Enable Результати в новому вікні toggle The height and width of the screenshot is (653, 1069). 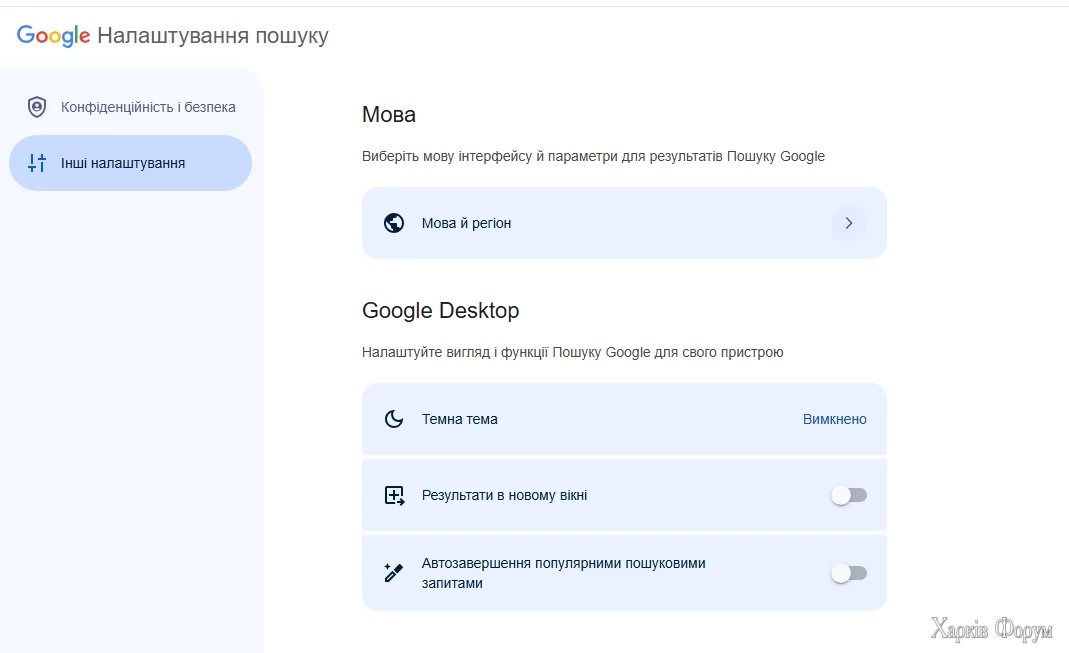pos(849,494)
